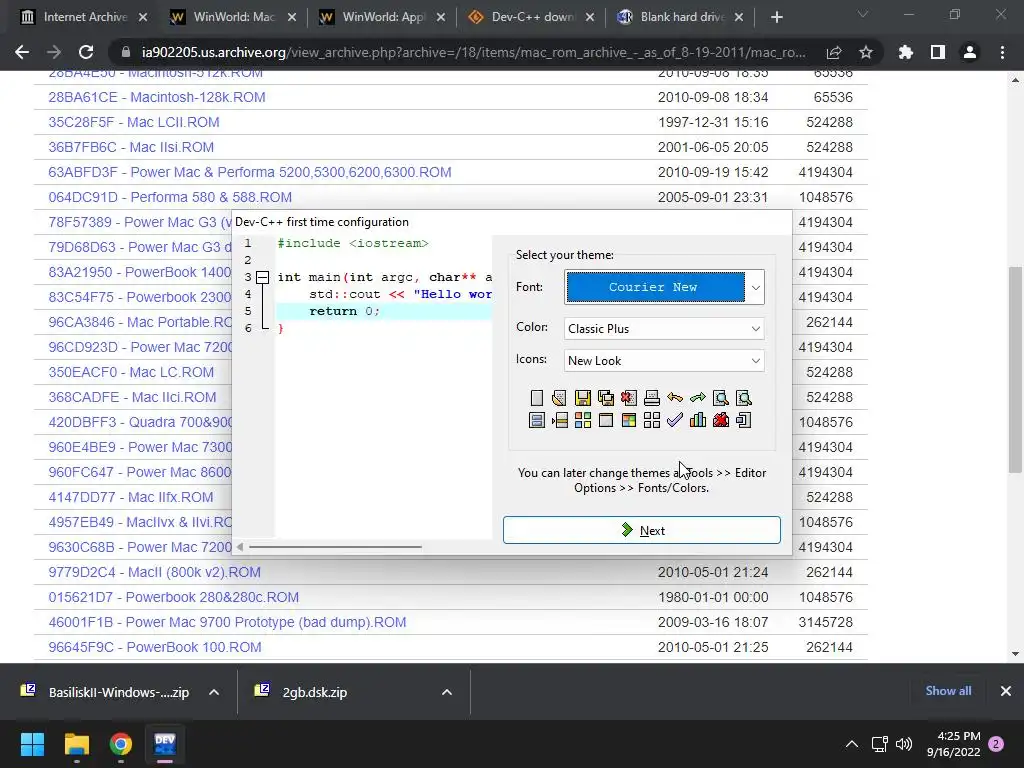1024x768 pixels.
Task: Click Show all downloads
Action: point(948,691)
